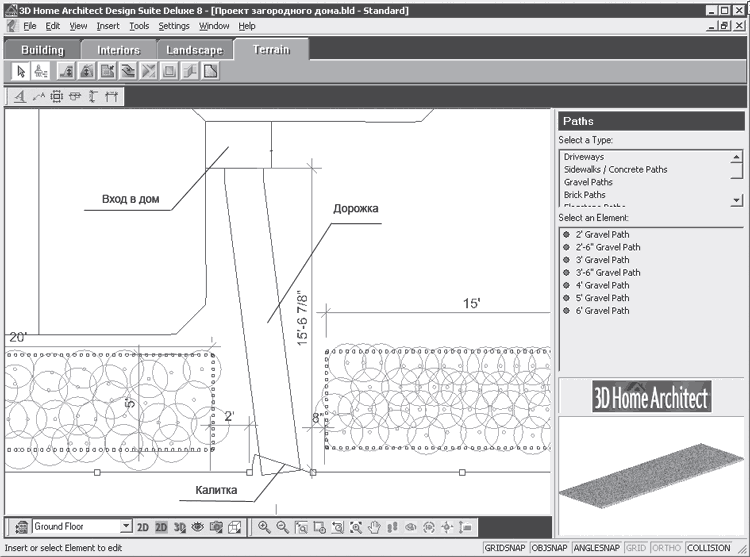The width and height of the screenshot is (750, 557).
Task: Select the Pan hand tool
Action: (375, 527)
